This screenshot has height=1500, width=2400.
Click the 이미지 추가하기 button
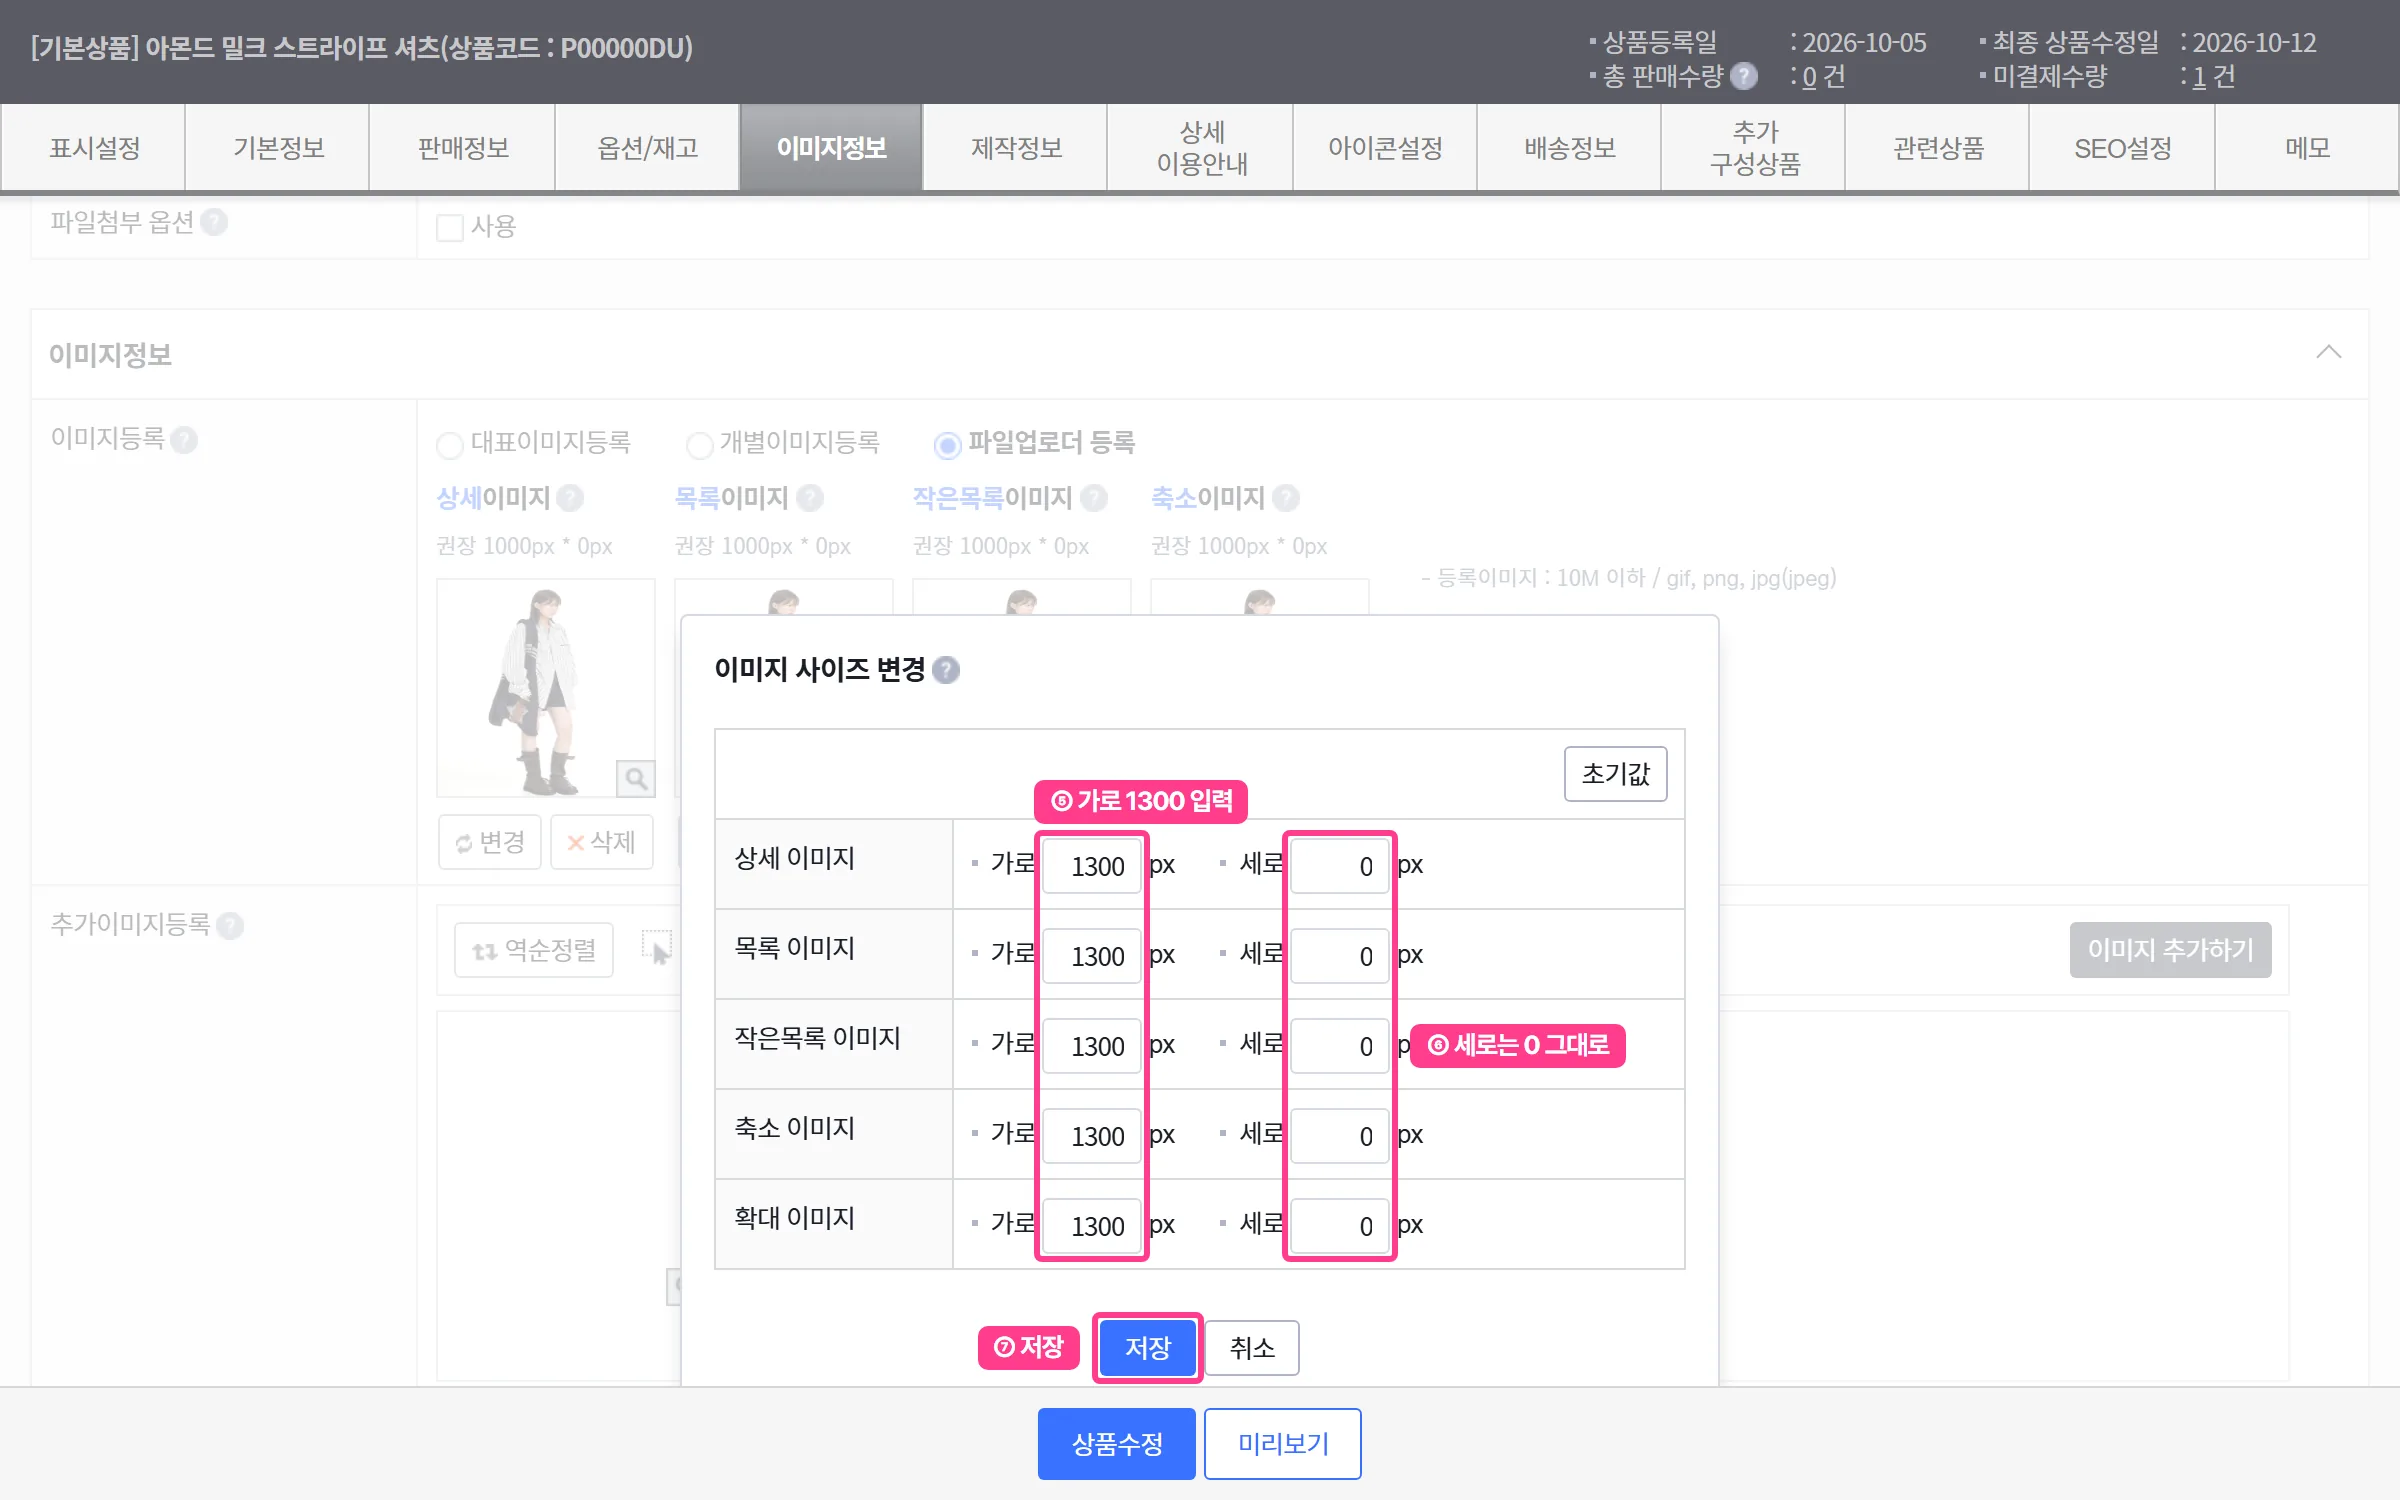tap(2170, 949)
